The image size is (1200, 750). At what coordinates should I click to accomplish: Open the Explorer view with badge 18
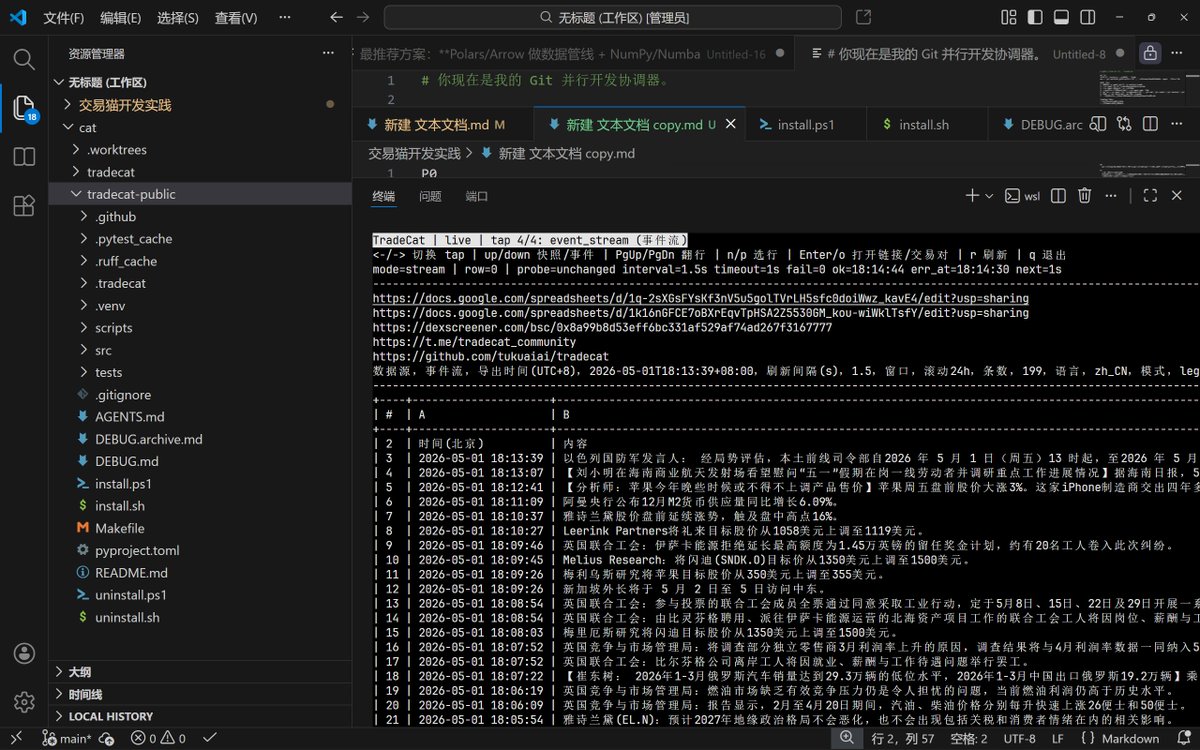click(x=24, y=107)
